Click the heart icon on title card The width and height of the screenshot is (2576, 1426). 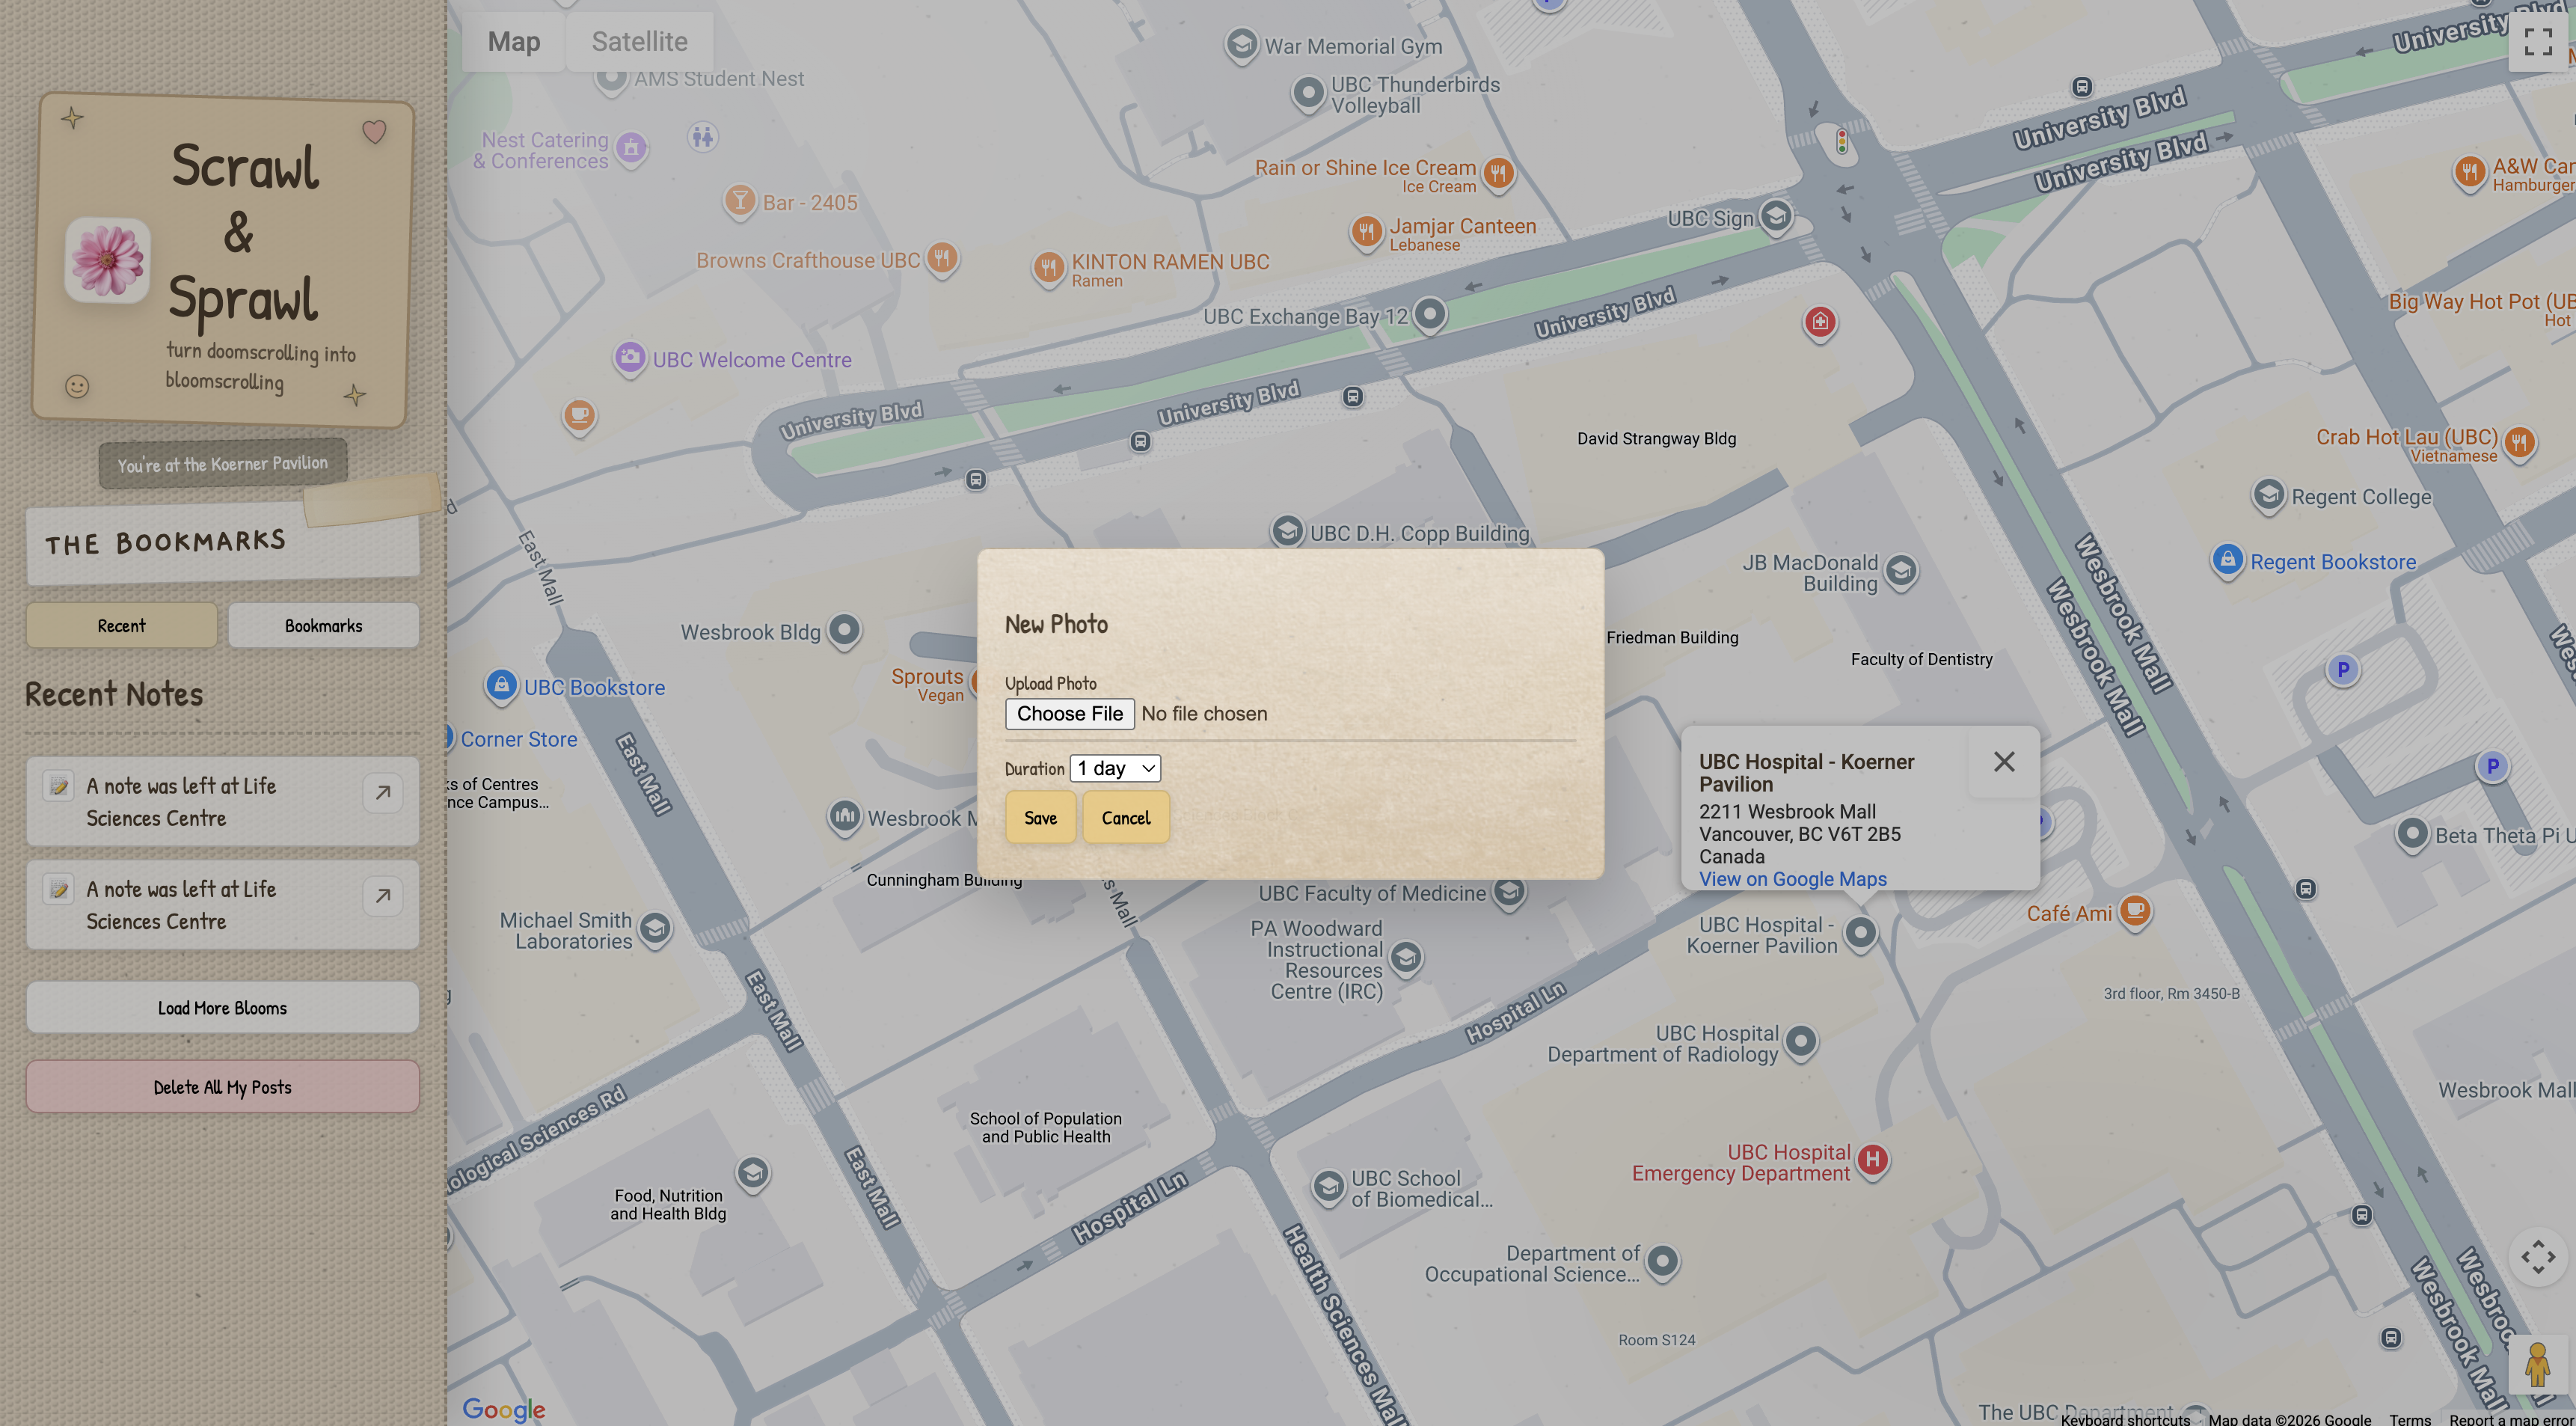click(374, 131)
